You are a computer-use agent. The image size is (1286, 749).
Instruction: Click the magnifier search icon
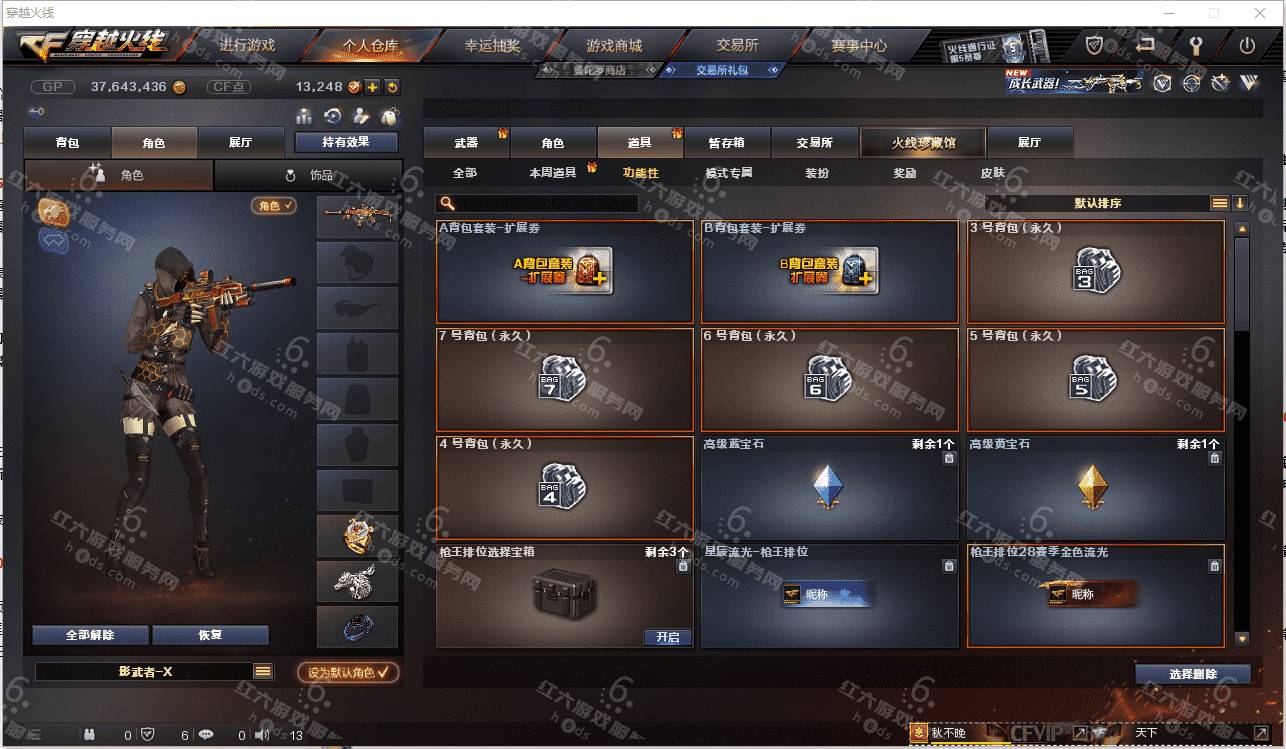447,203
